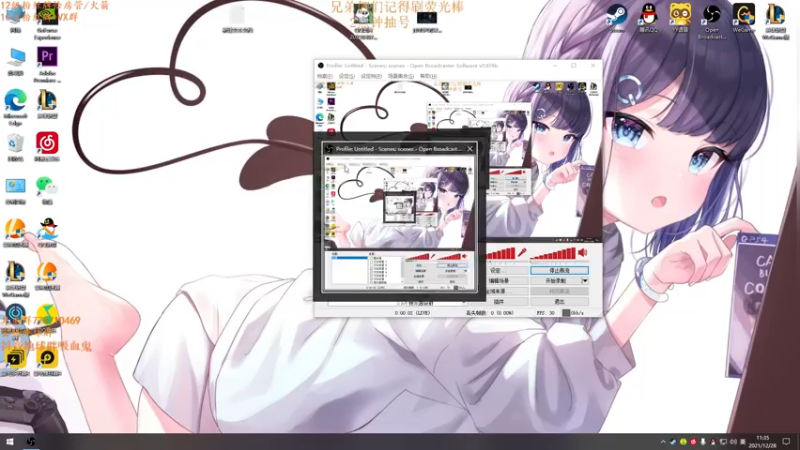Open the new text document file icon
This screenshot has height=450, width=800.
pyautogui.click(x=237, y=20)
